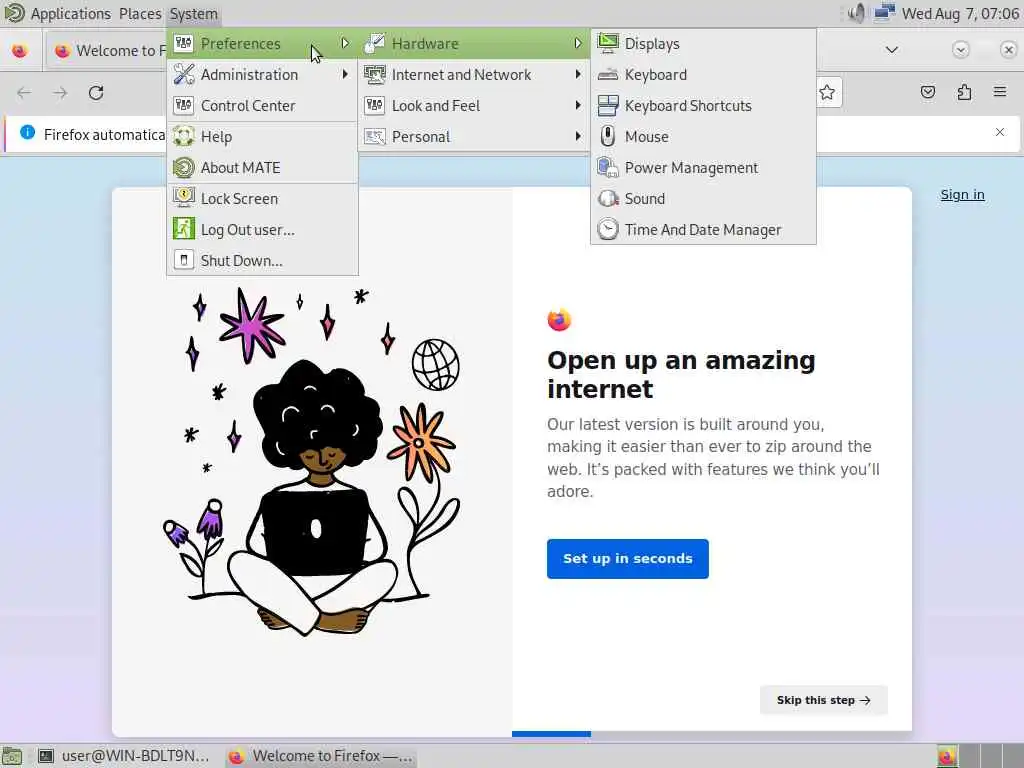This screenshot has height=768, width=1024.
Task: Follow the Sign in link
Action: pyautogui.click(x=962, y=195)
